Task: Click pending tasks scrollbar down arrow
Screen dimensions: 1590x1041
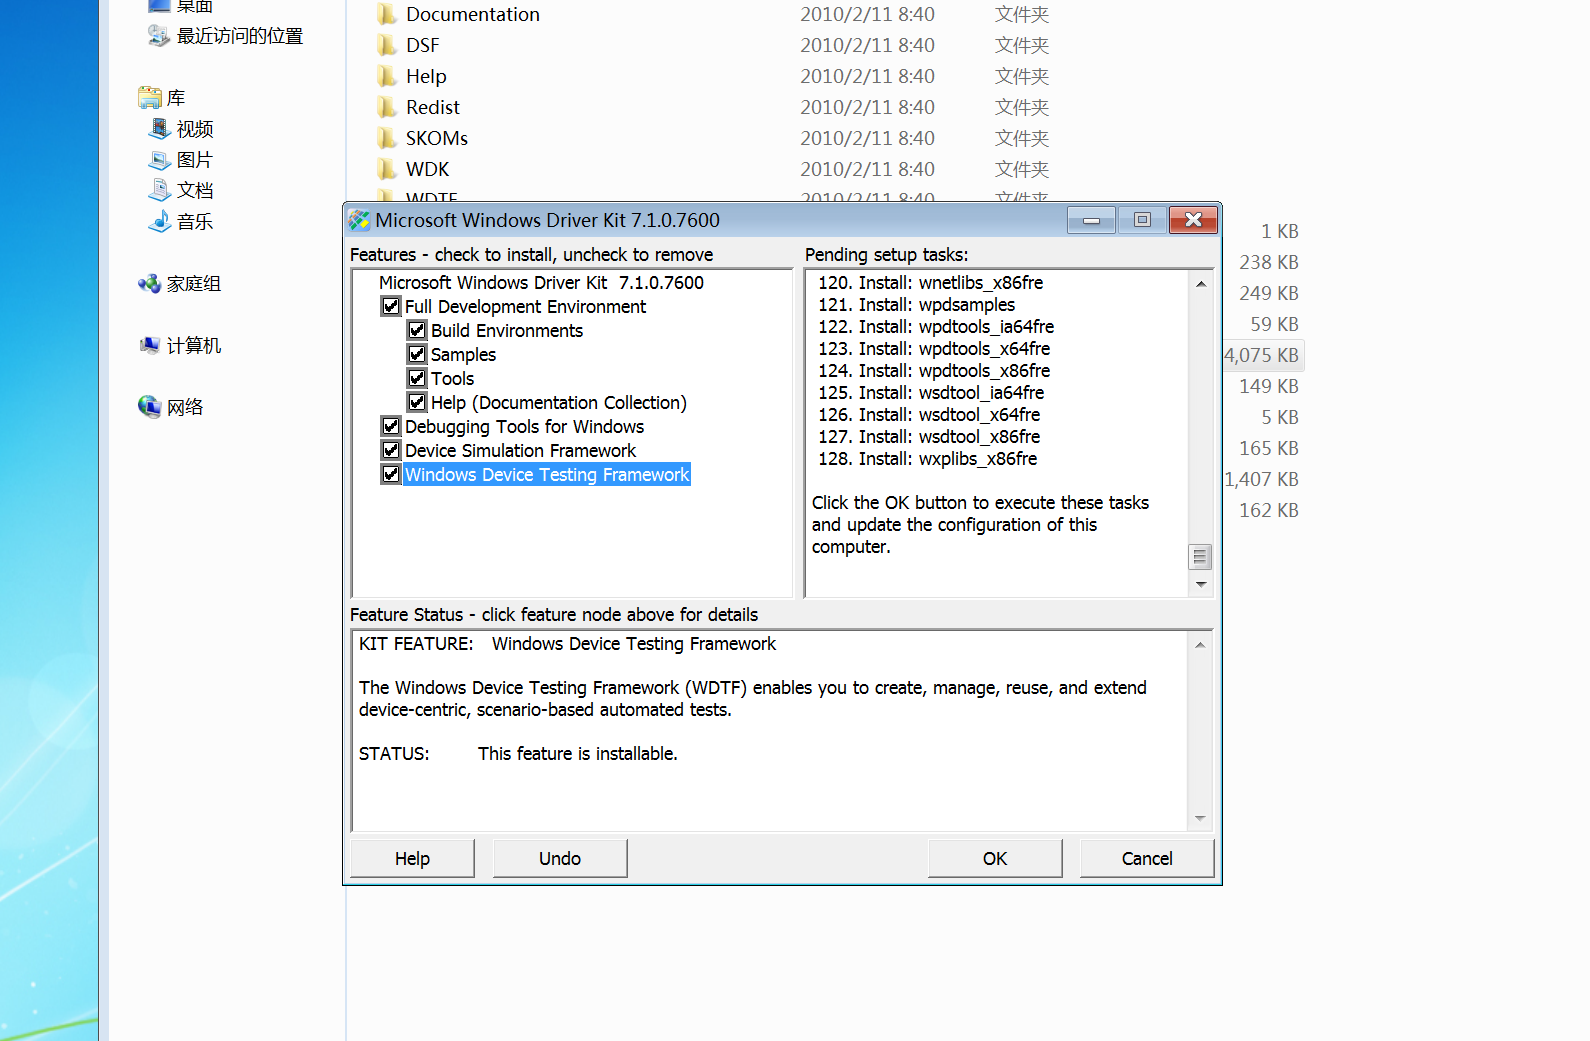Action: [x=1201, y=584]
